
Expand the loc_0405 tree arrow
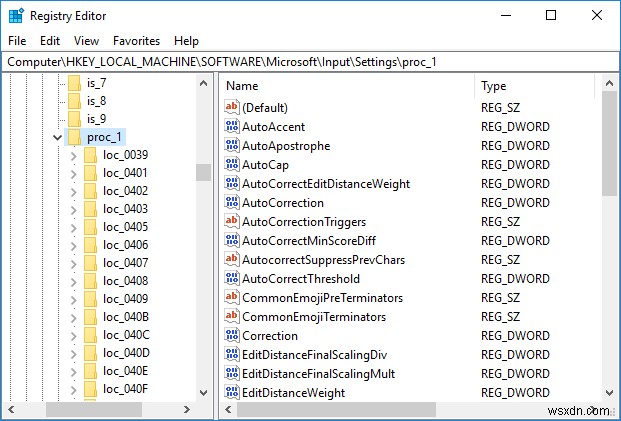click(73, 227)
